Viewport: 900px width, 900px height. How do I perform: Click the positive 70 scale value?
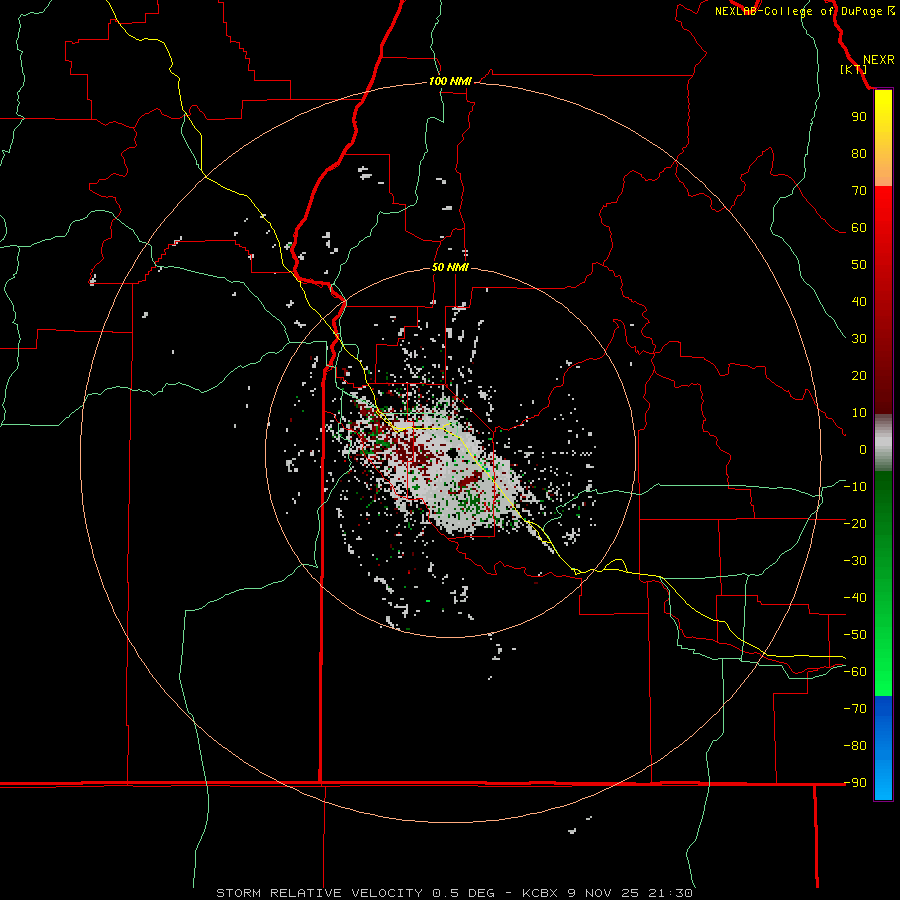859,191
